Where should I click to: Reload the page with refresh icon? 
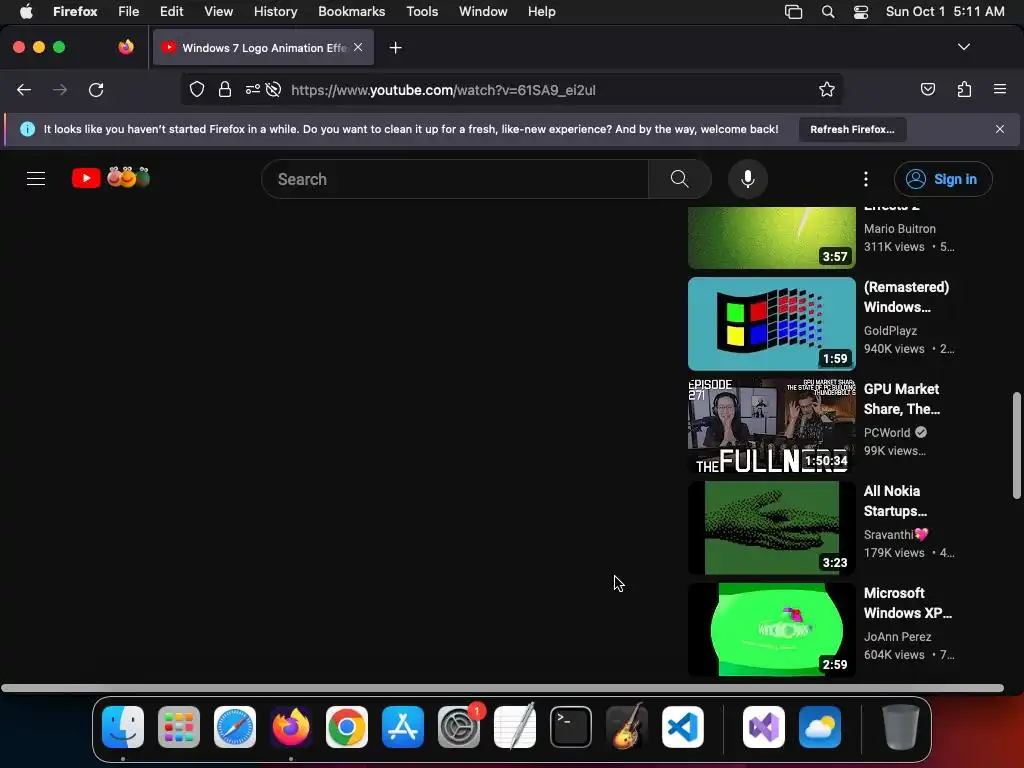point(96,89)
